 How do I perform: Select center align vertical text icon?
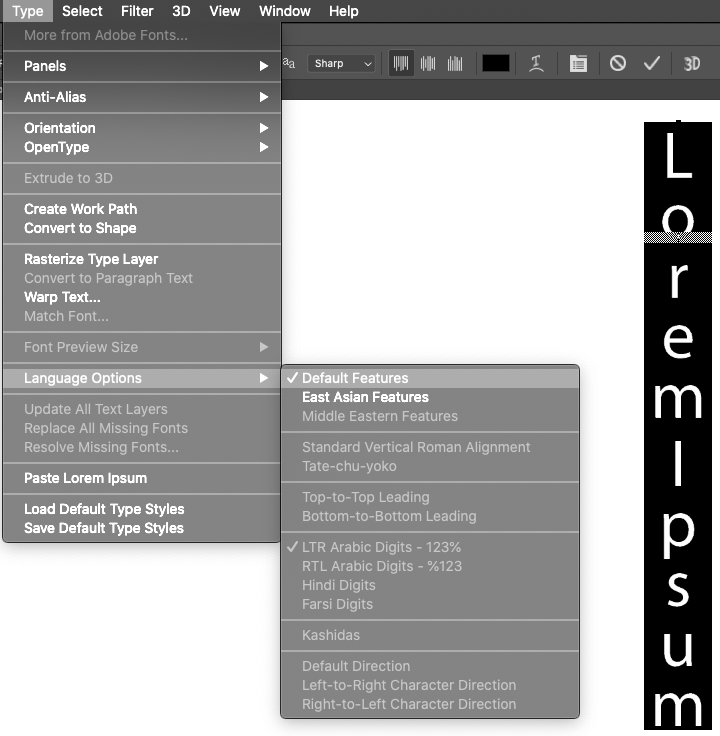(x=428, y=63)
